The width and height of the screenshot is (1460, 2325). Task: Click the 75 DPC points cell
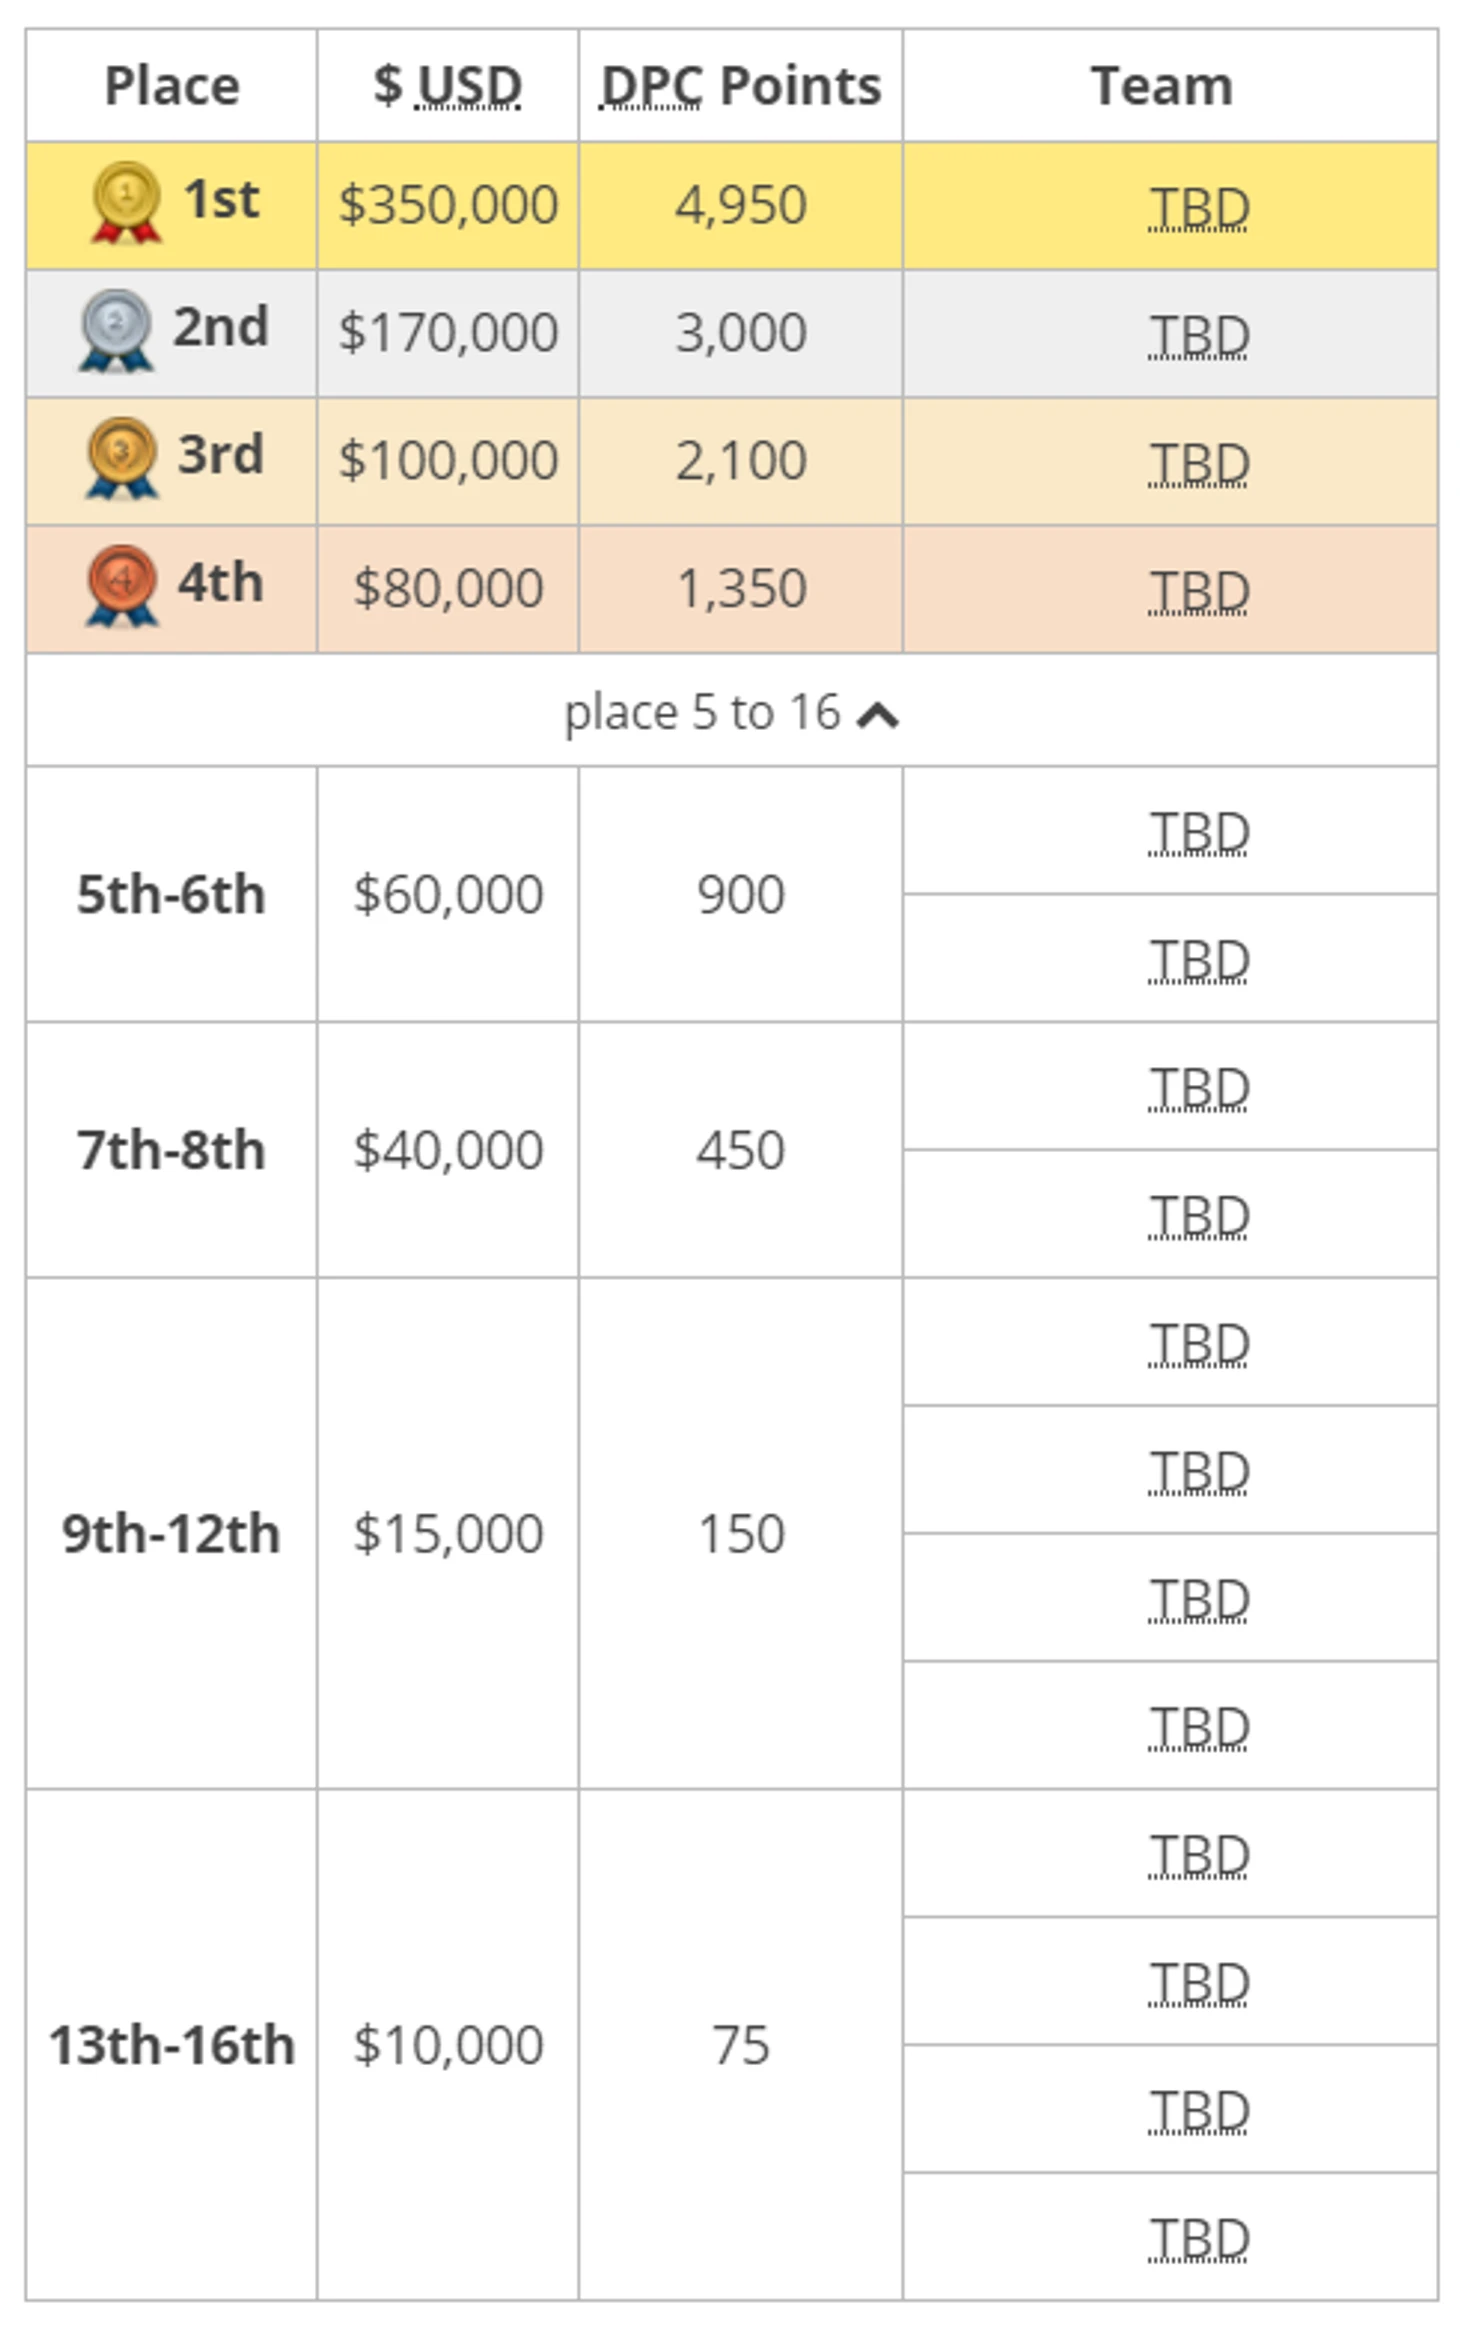740,2045
